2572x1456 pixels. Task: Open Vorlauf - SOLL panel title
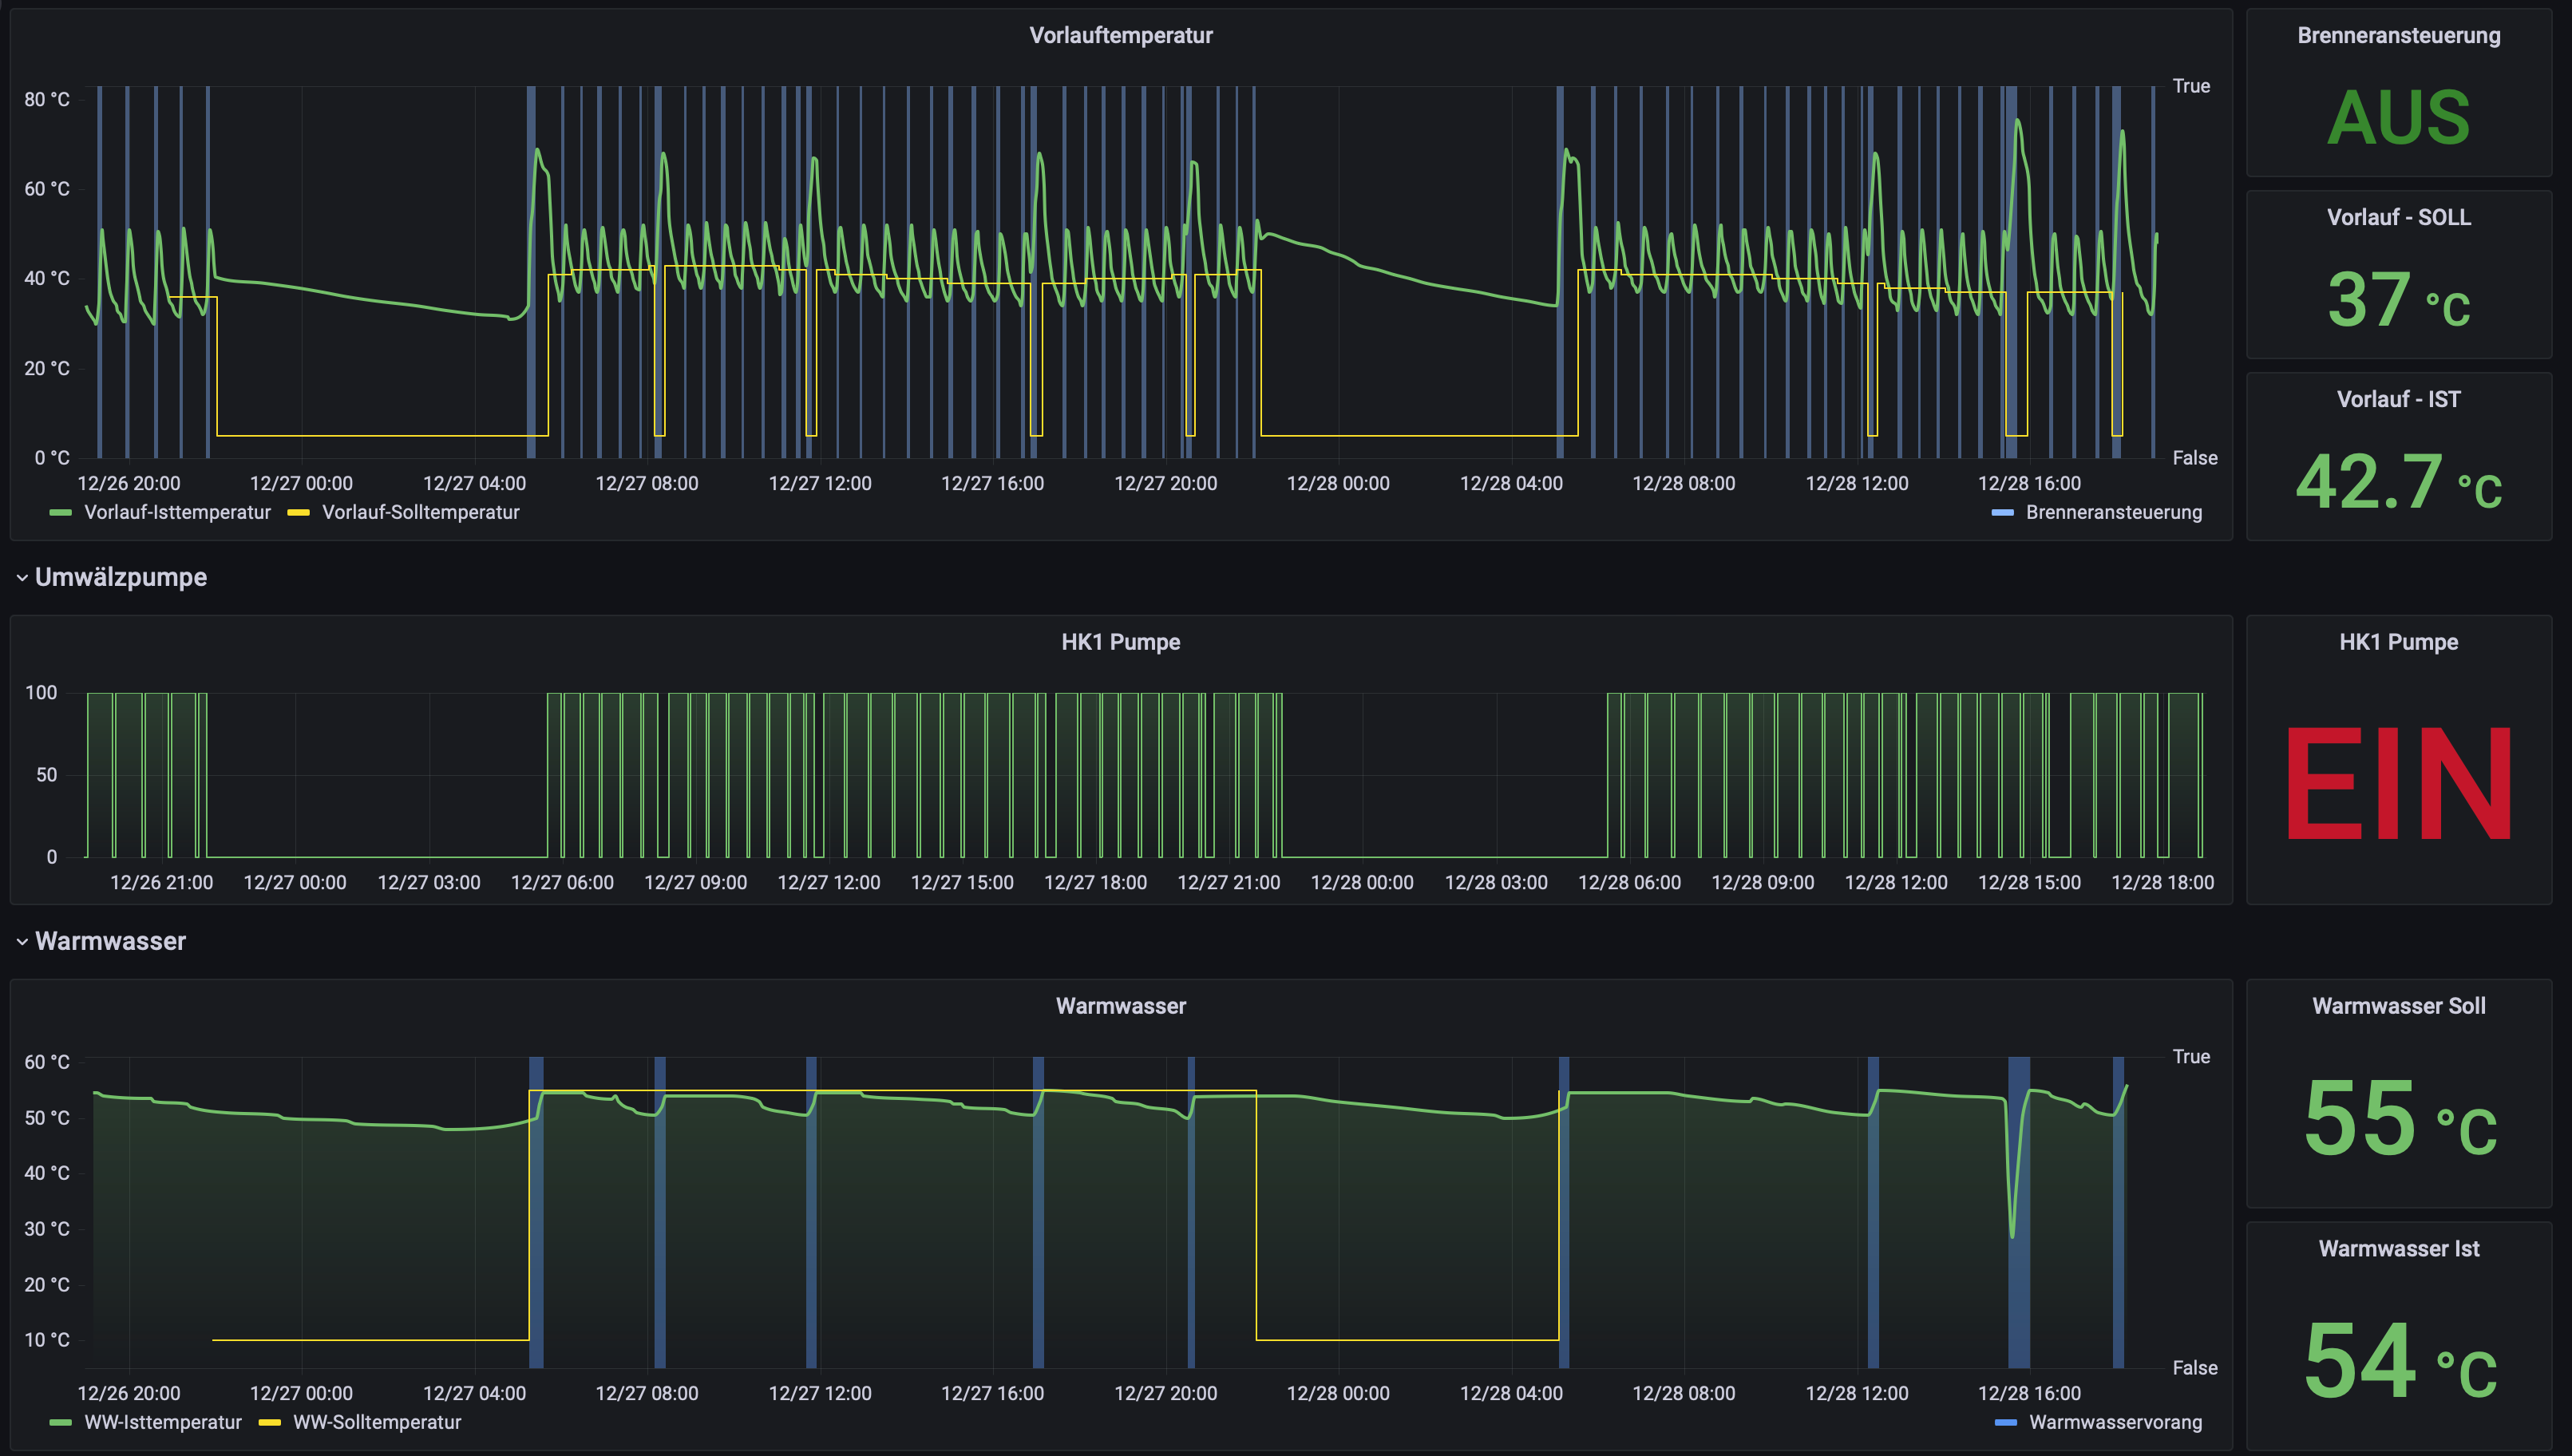(2398, 218)
